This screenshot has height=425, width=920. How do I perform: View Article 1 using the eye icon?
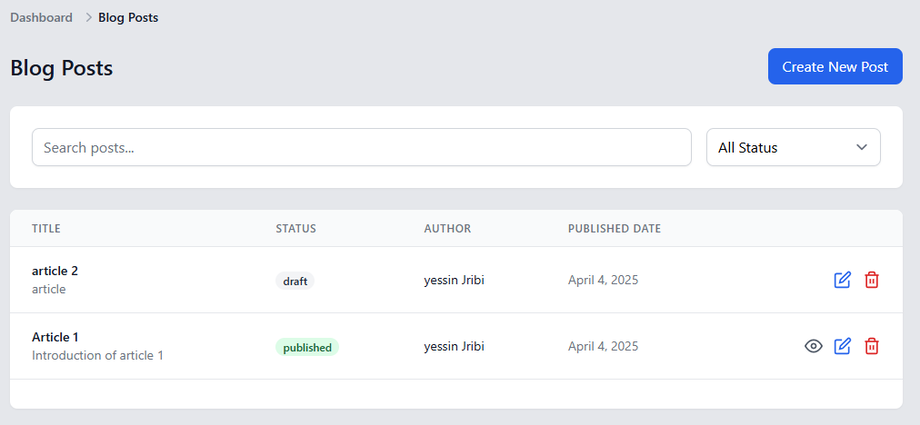click(813, 346)
